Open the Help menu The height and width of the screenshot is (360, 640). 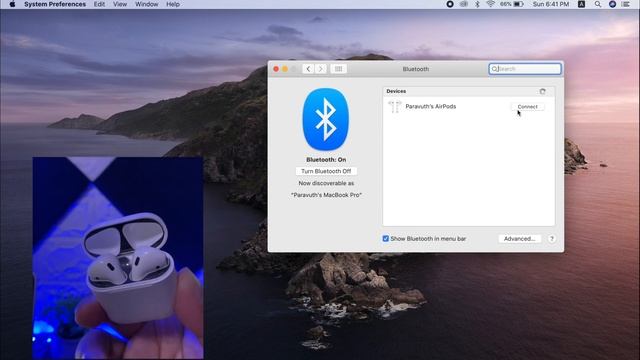click(173, 4)
